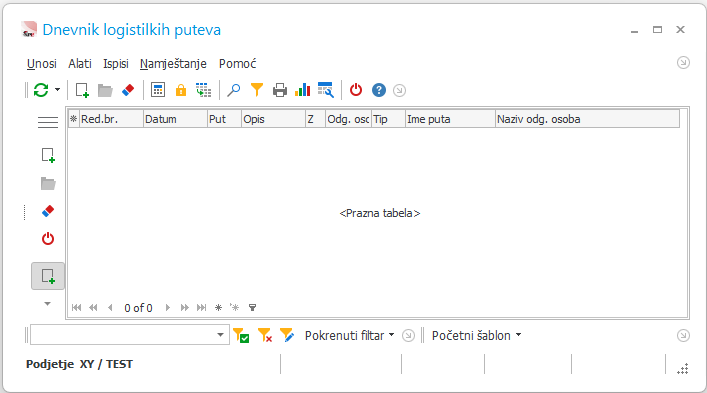
Task: Click the filter combo box field
Action: click(130, 335)
